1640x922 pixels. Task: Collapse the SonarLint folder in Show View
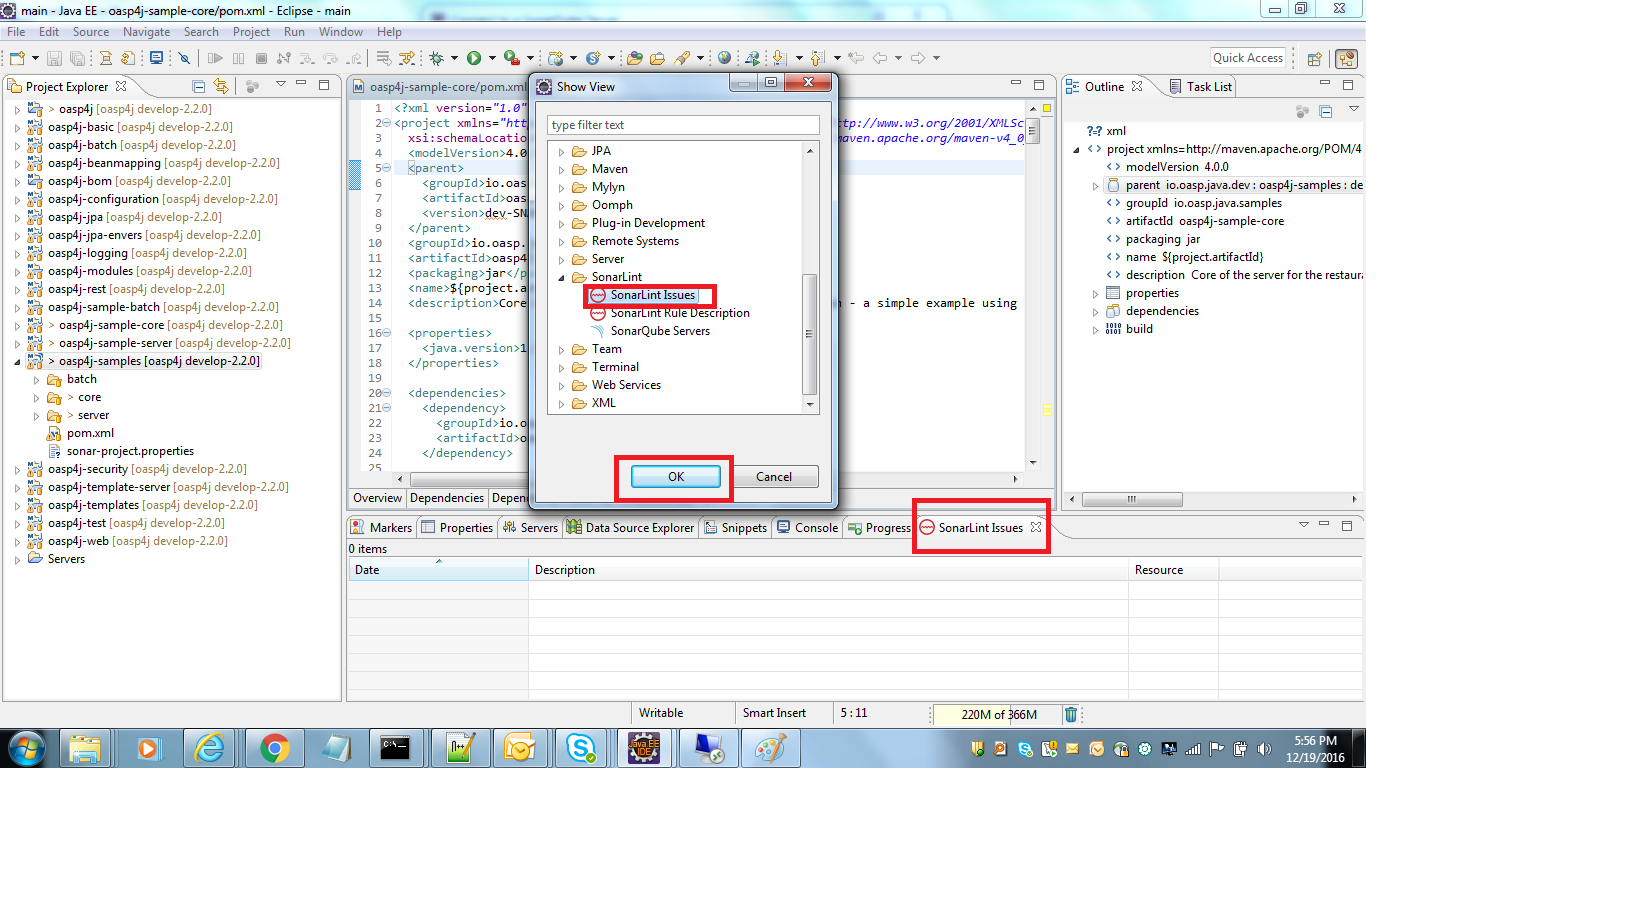click(x=561, y=278)
